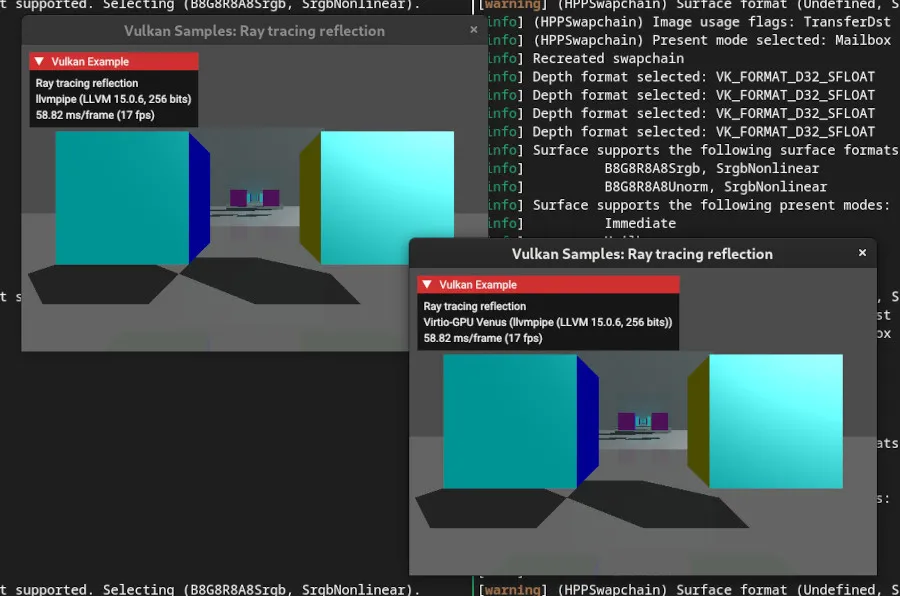Click a warning entry in the terminal log

coord(515,589)
